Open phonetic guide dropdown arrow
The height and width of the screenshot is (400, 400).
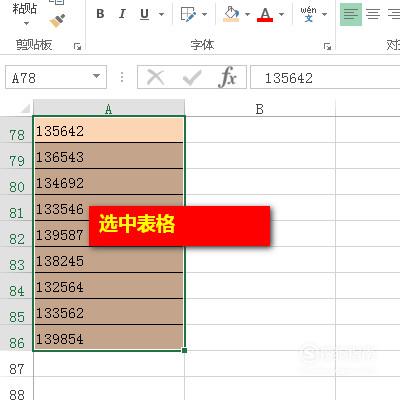pyautogui.click(x=324, y=14)
